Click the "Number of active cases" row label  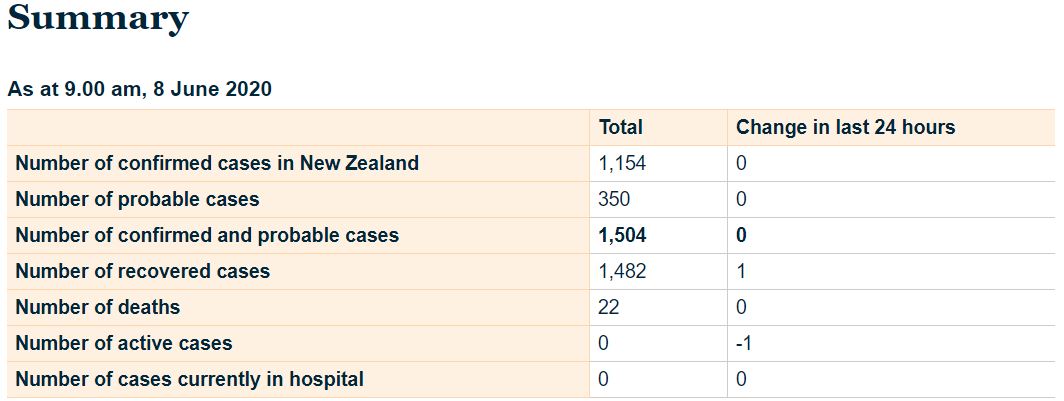pos(124,343)
